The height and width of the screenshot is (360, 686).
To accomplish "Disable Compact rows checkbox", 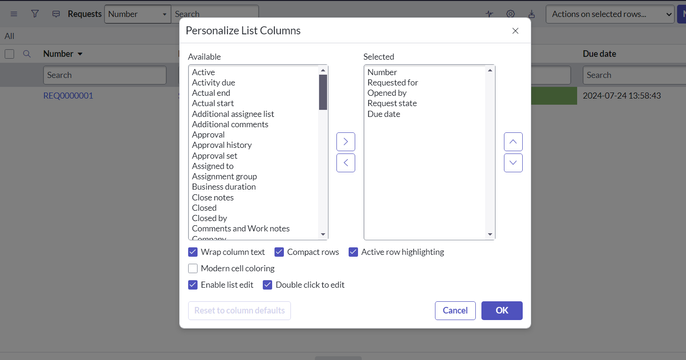I will click(x=279, y=252).
